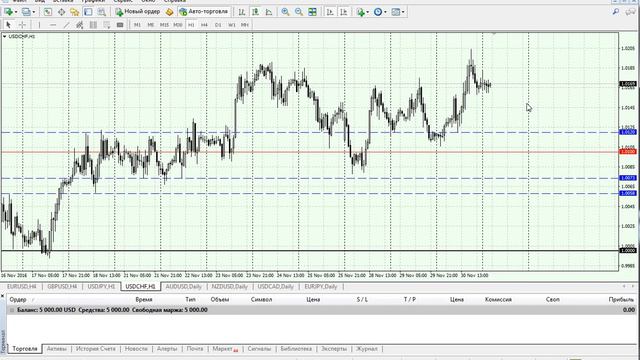
Task: Select the Fibonacci Retracement tool
Action: 93,25
